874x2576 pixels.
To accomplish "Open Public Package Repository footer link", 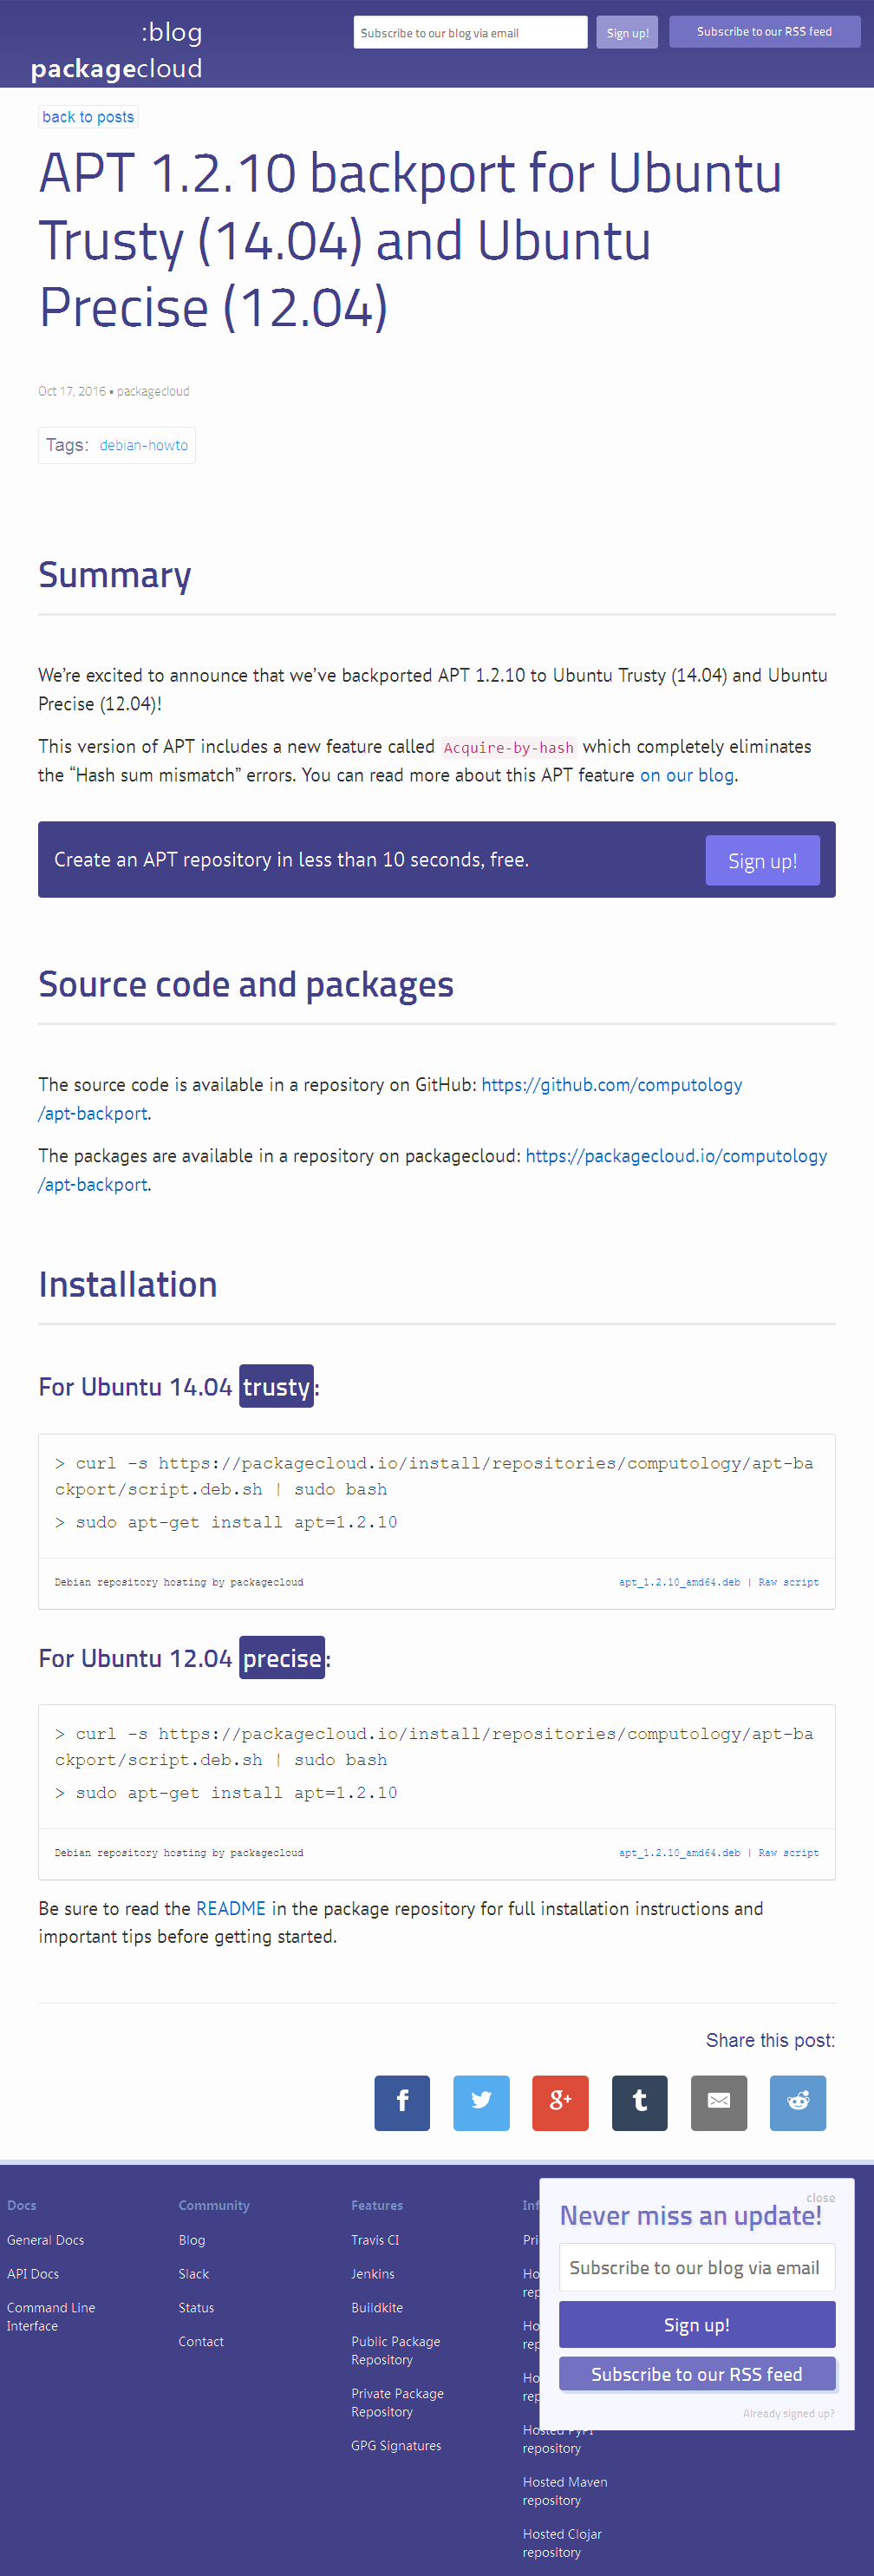I will coord(396,2351).
